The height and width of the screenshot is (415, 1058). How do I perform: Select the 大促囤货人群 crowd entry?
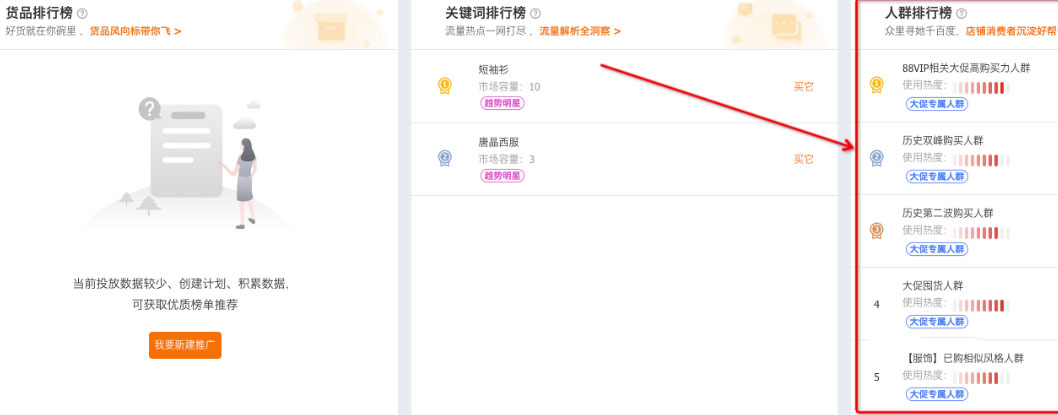932,285
